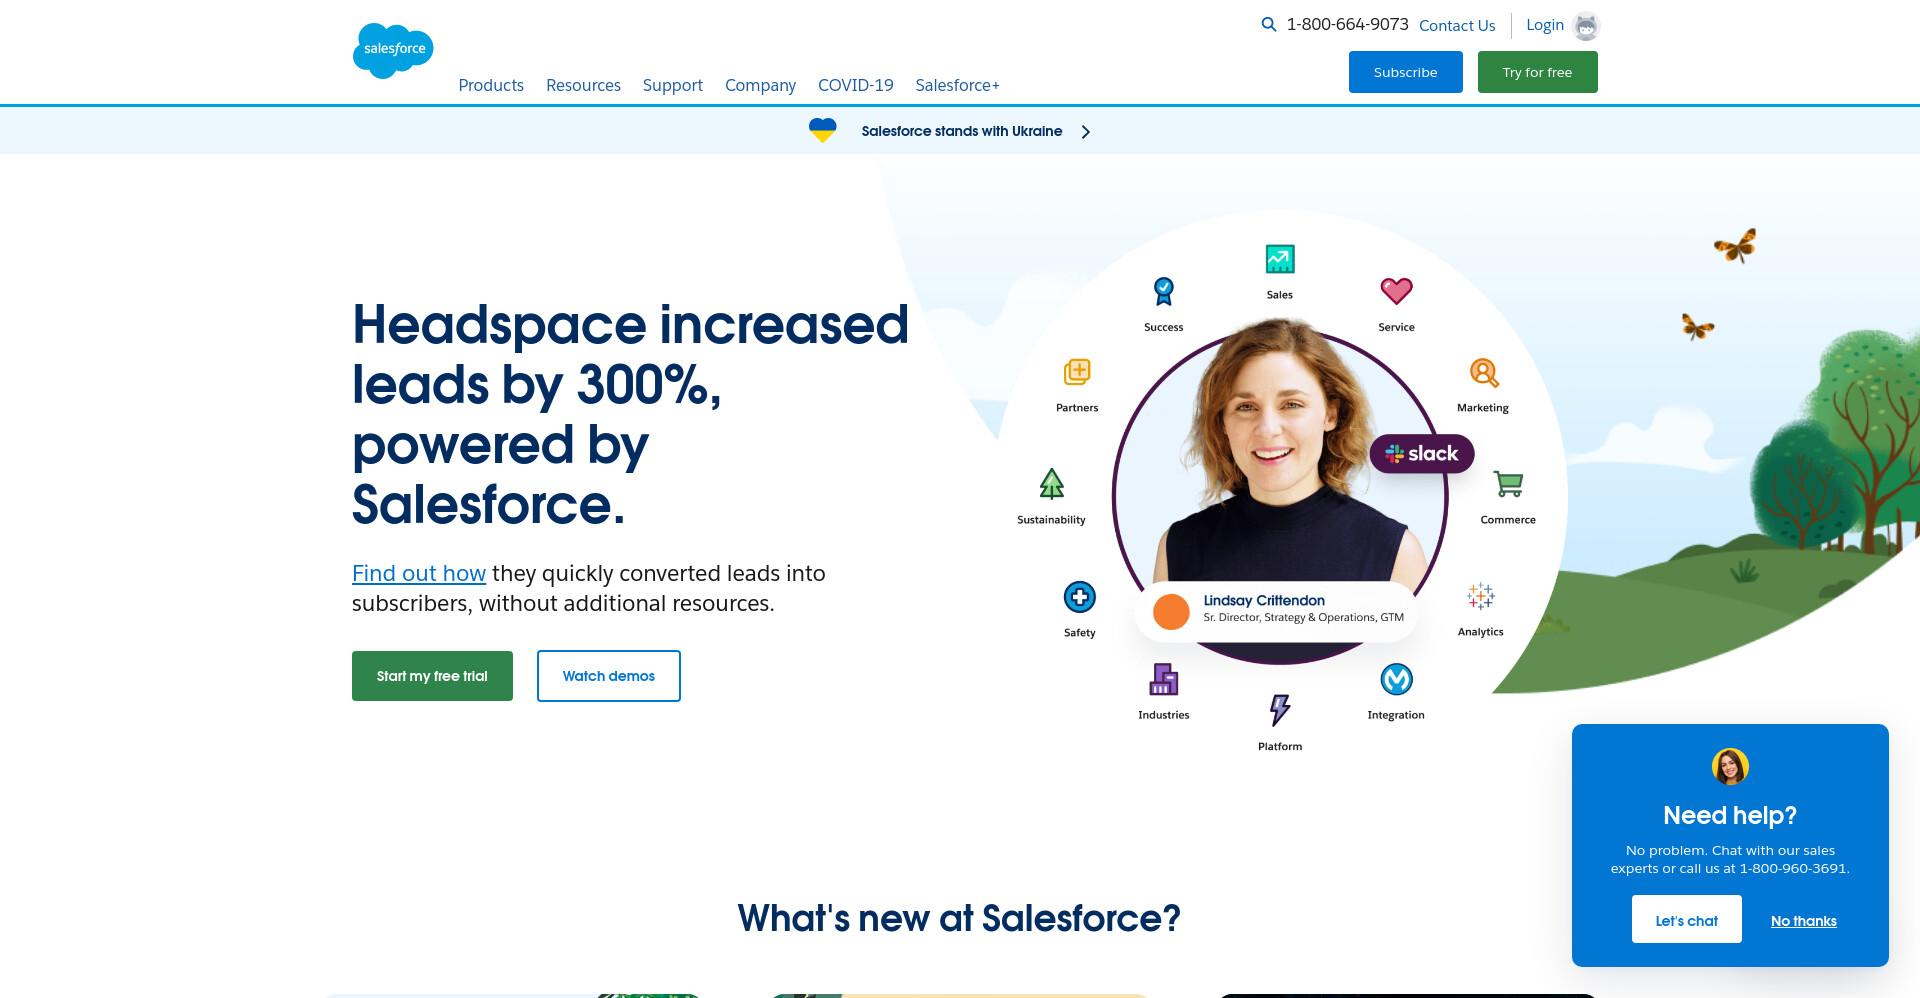Follow the Find out how link
1920x998 pixels.
[x=419, y=573]
